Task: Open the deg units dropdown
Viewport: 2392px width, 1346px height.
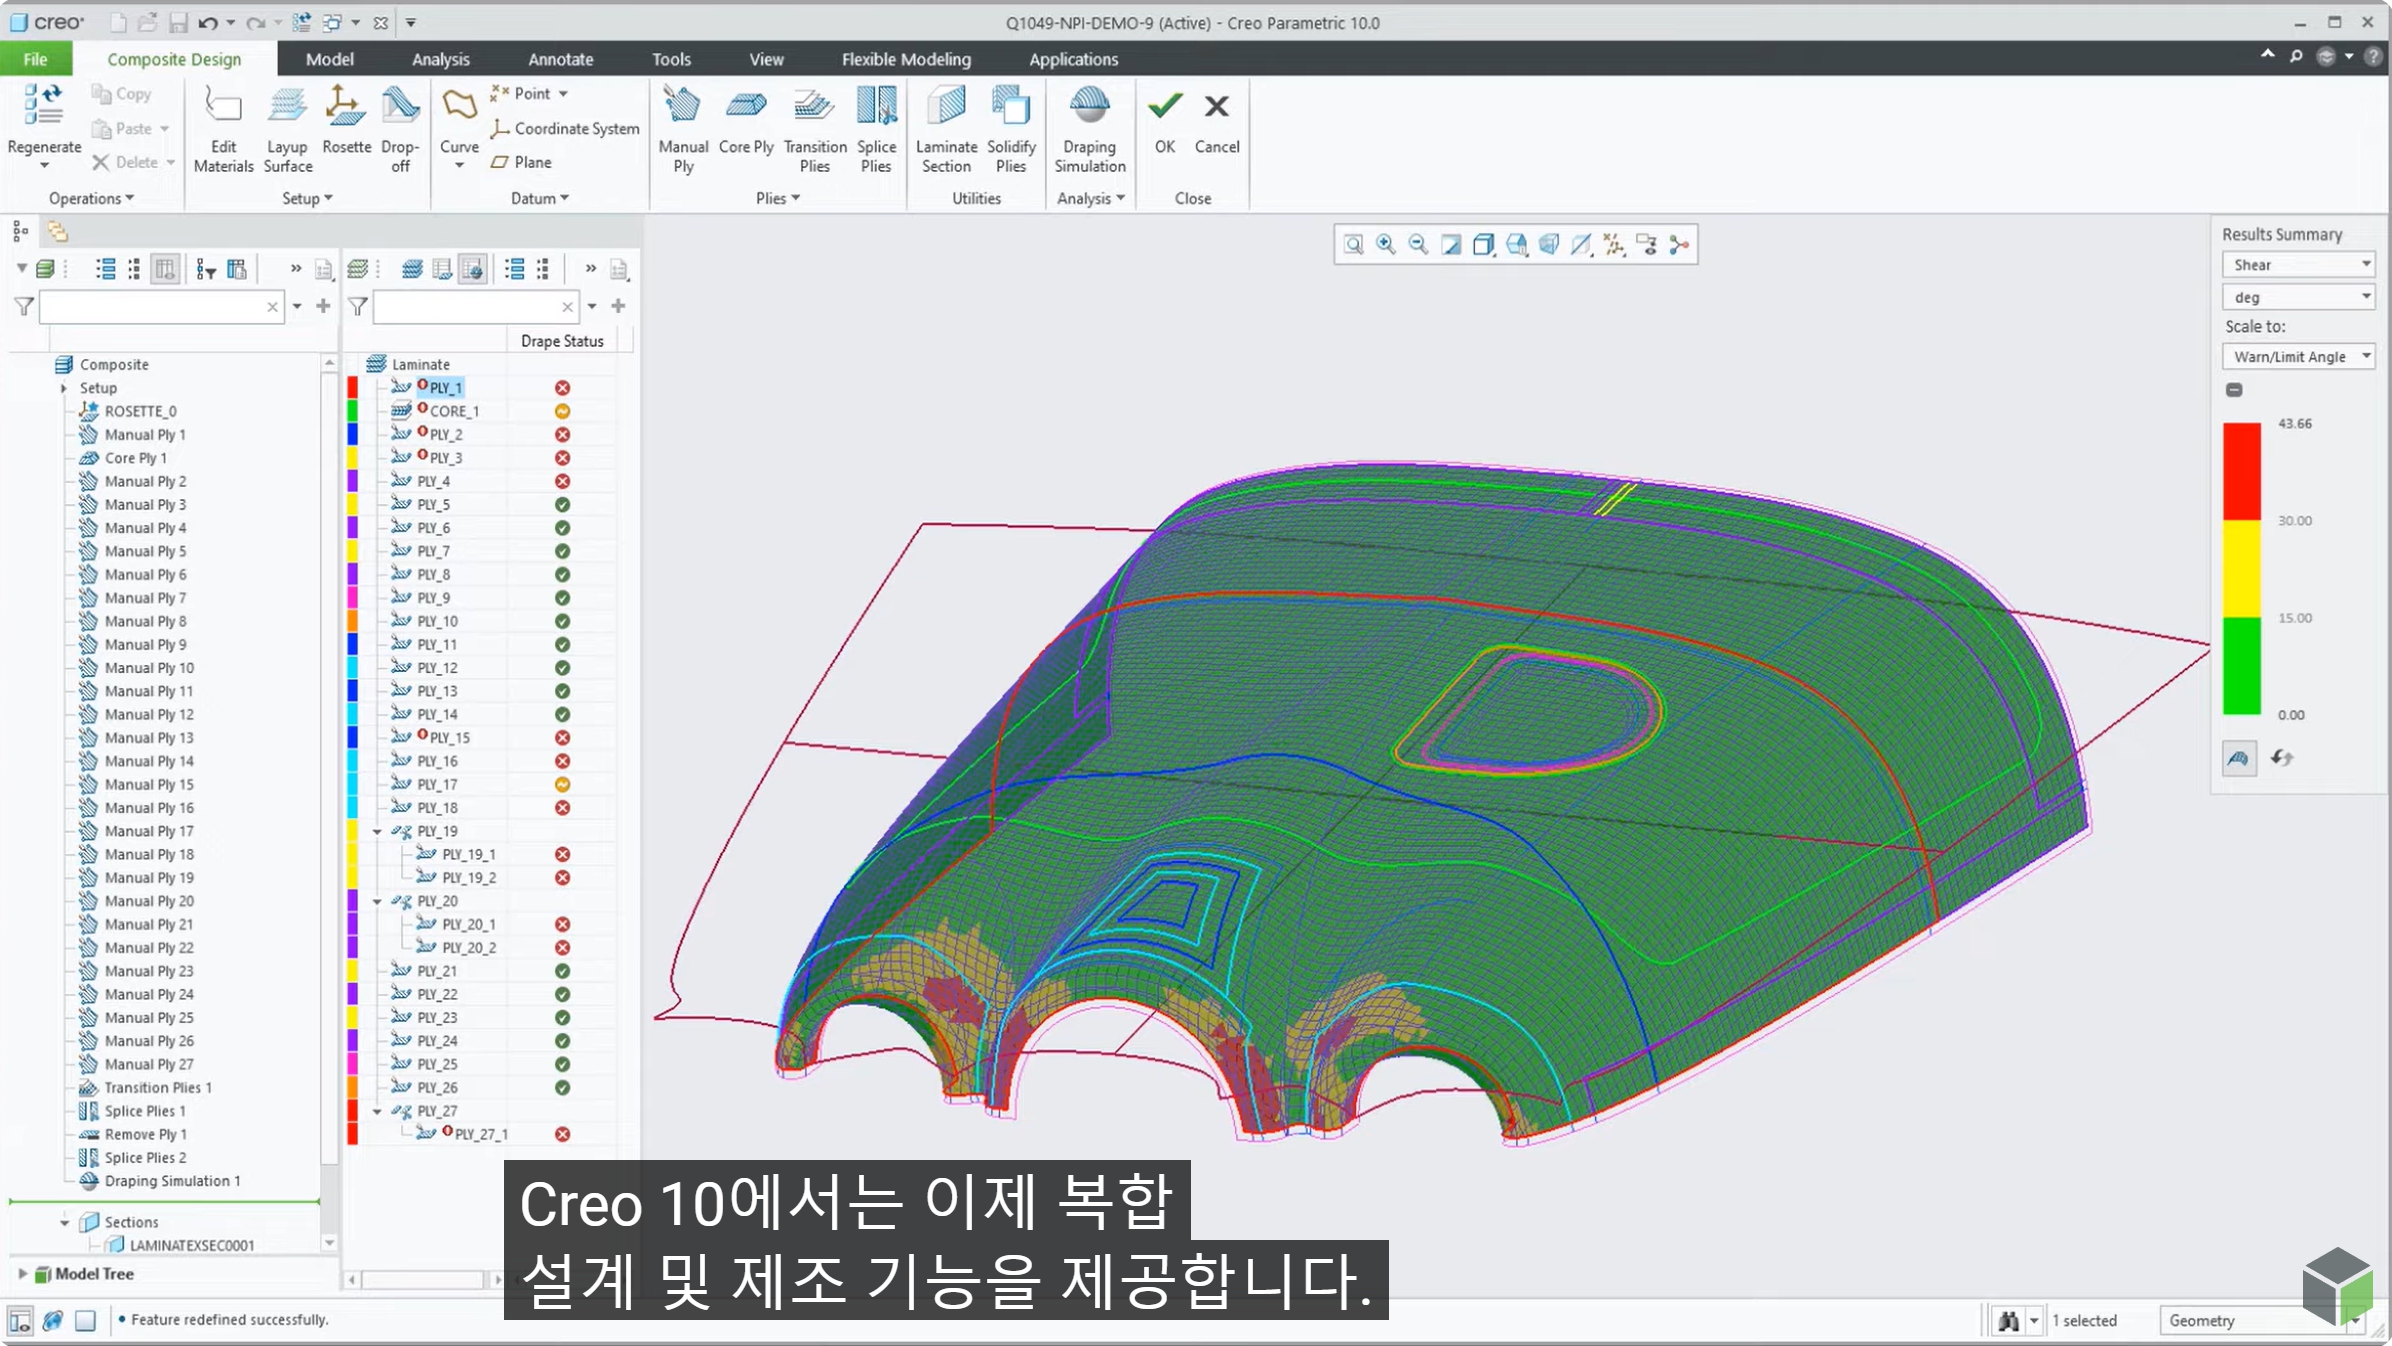Action: 2298,297
